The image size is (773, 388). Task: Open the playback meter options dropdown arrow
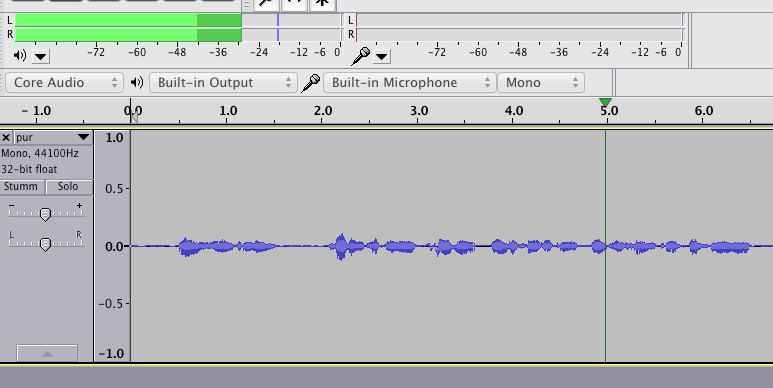tap(41, 56)
